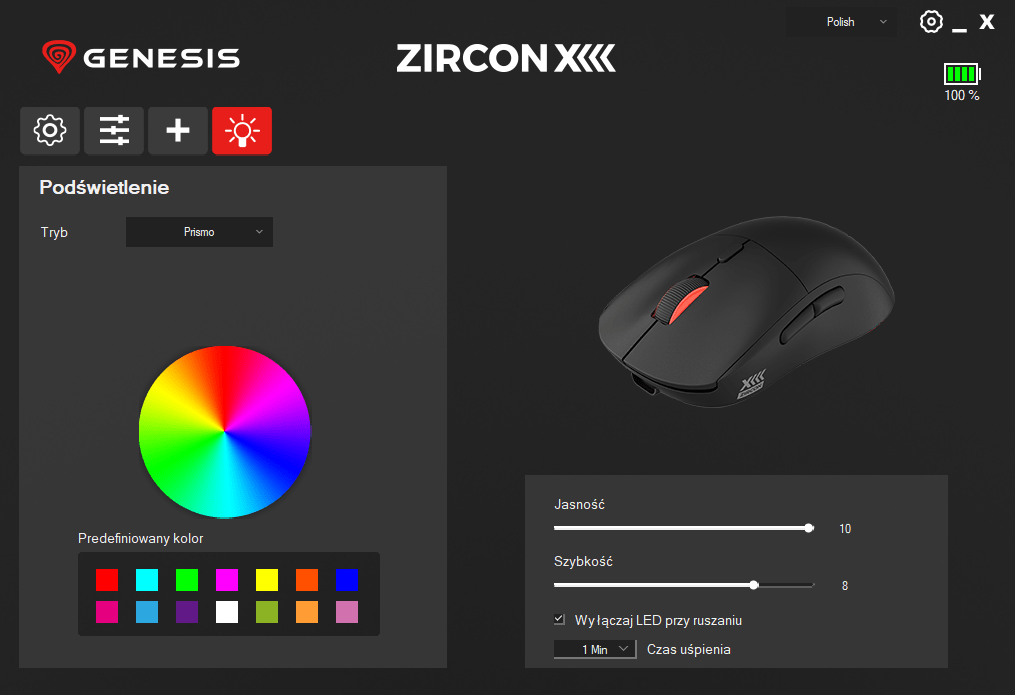Select the white predefined color swatch

click(x=227, y=612)
